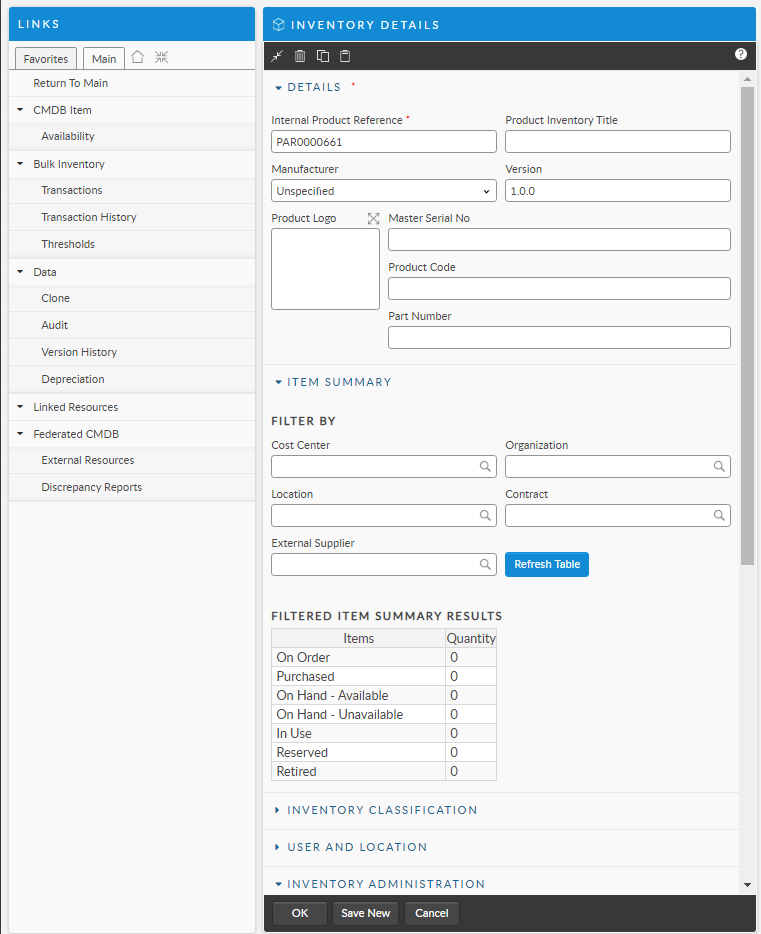Image resolution: width=761 pixels, height=934 pixels.
Task: Click into the Product Inventory Title field
Action: click(x=617, y=142)
